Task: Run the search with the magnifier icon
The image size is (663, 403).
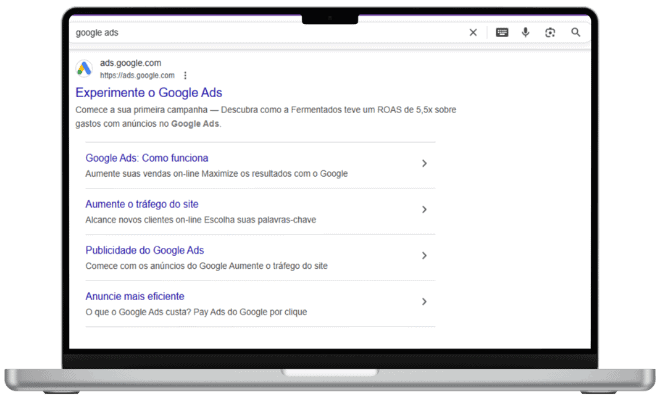Action: coord(575,32)
